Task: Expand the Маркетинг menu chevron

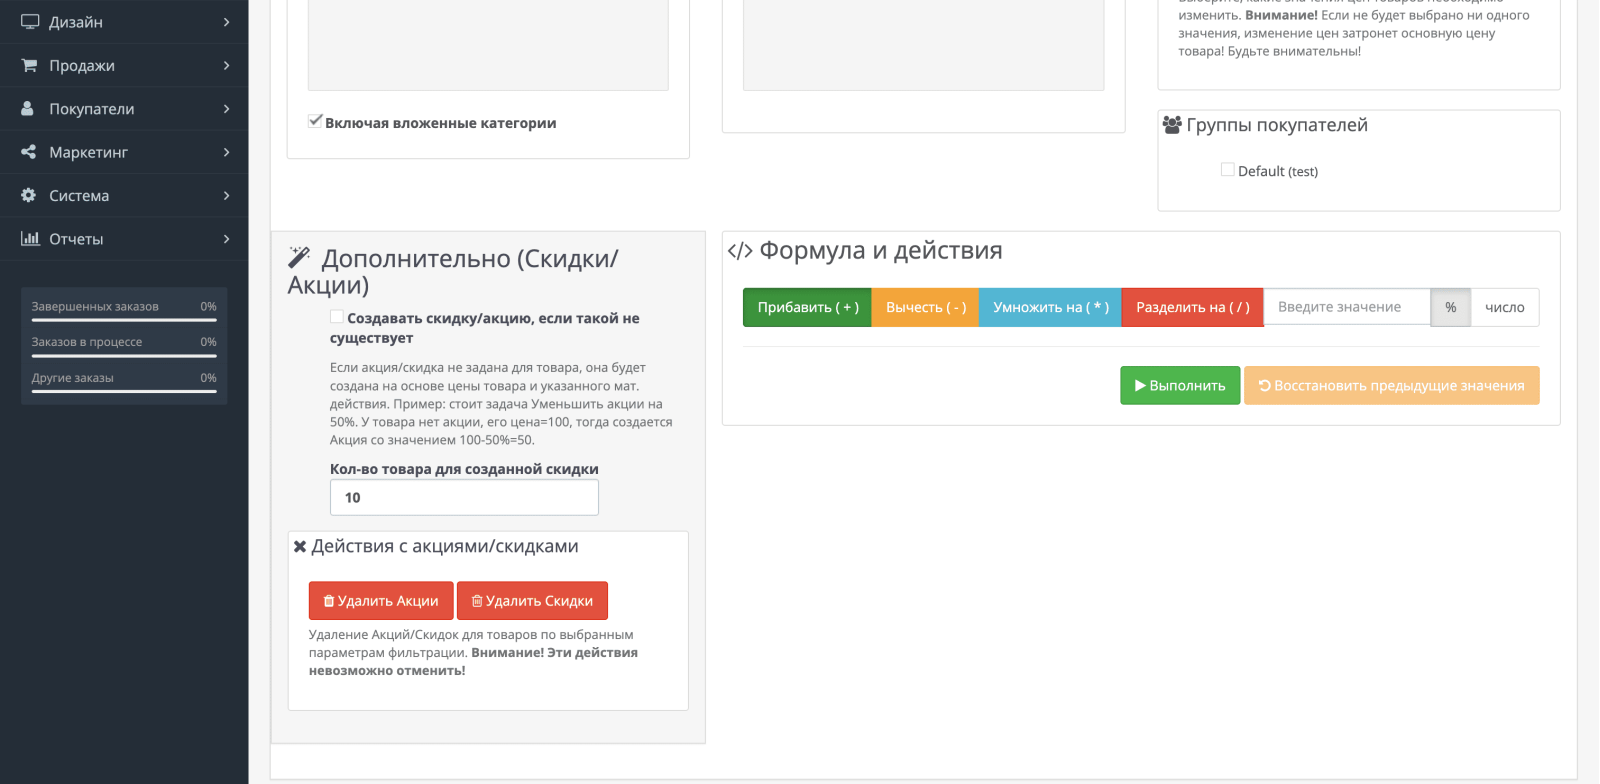Action: pyautogui.click(x=227, y=152)
